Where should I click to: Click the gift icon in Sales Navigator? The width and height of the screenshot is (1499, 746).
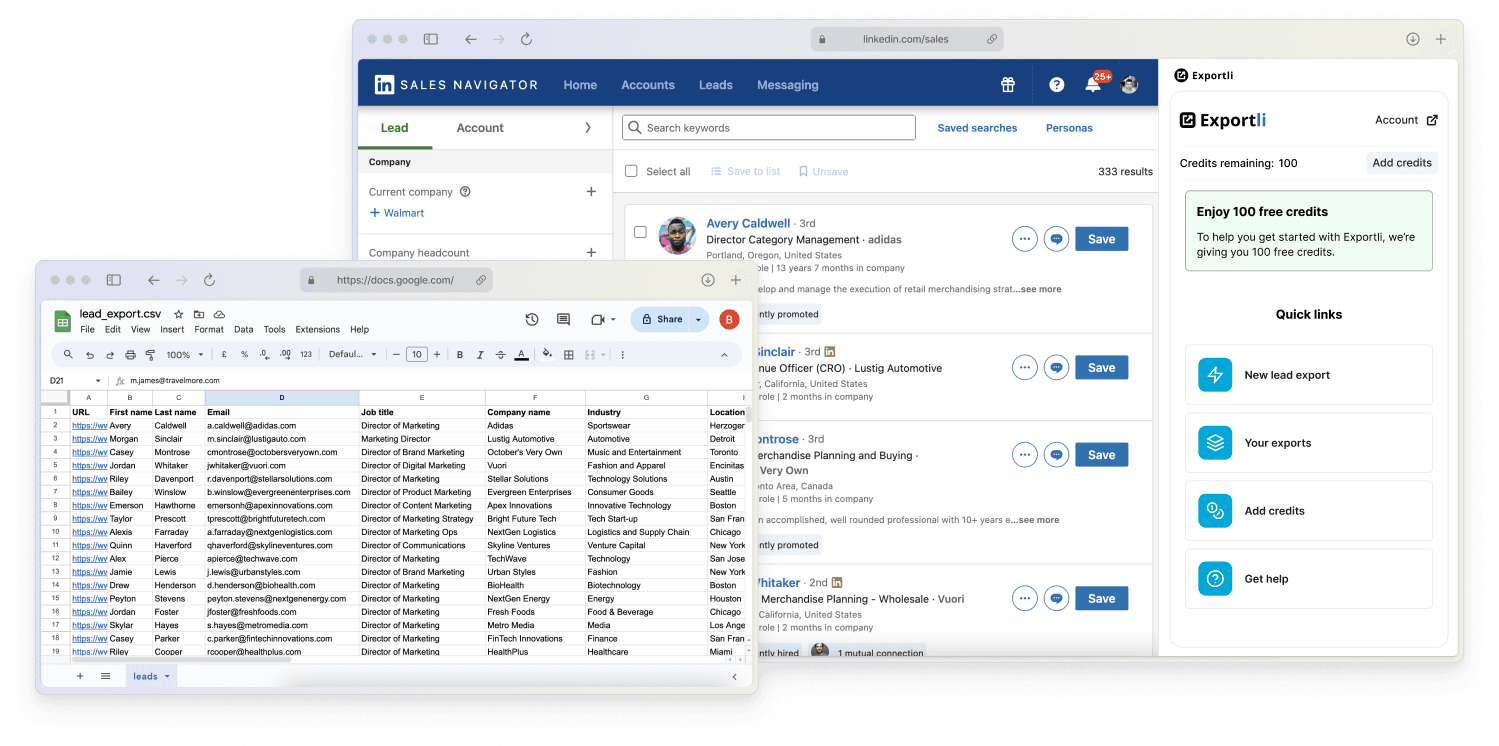tap(1008, 85)
